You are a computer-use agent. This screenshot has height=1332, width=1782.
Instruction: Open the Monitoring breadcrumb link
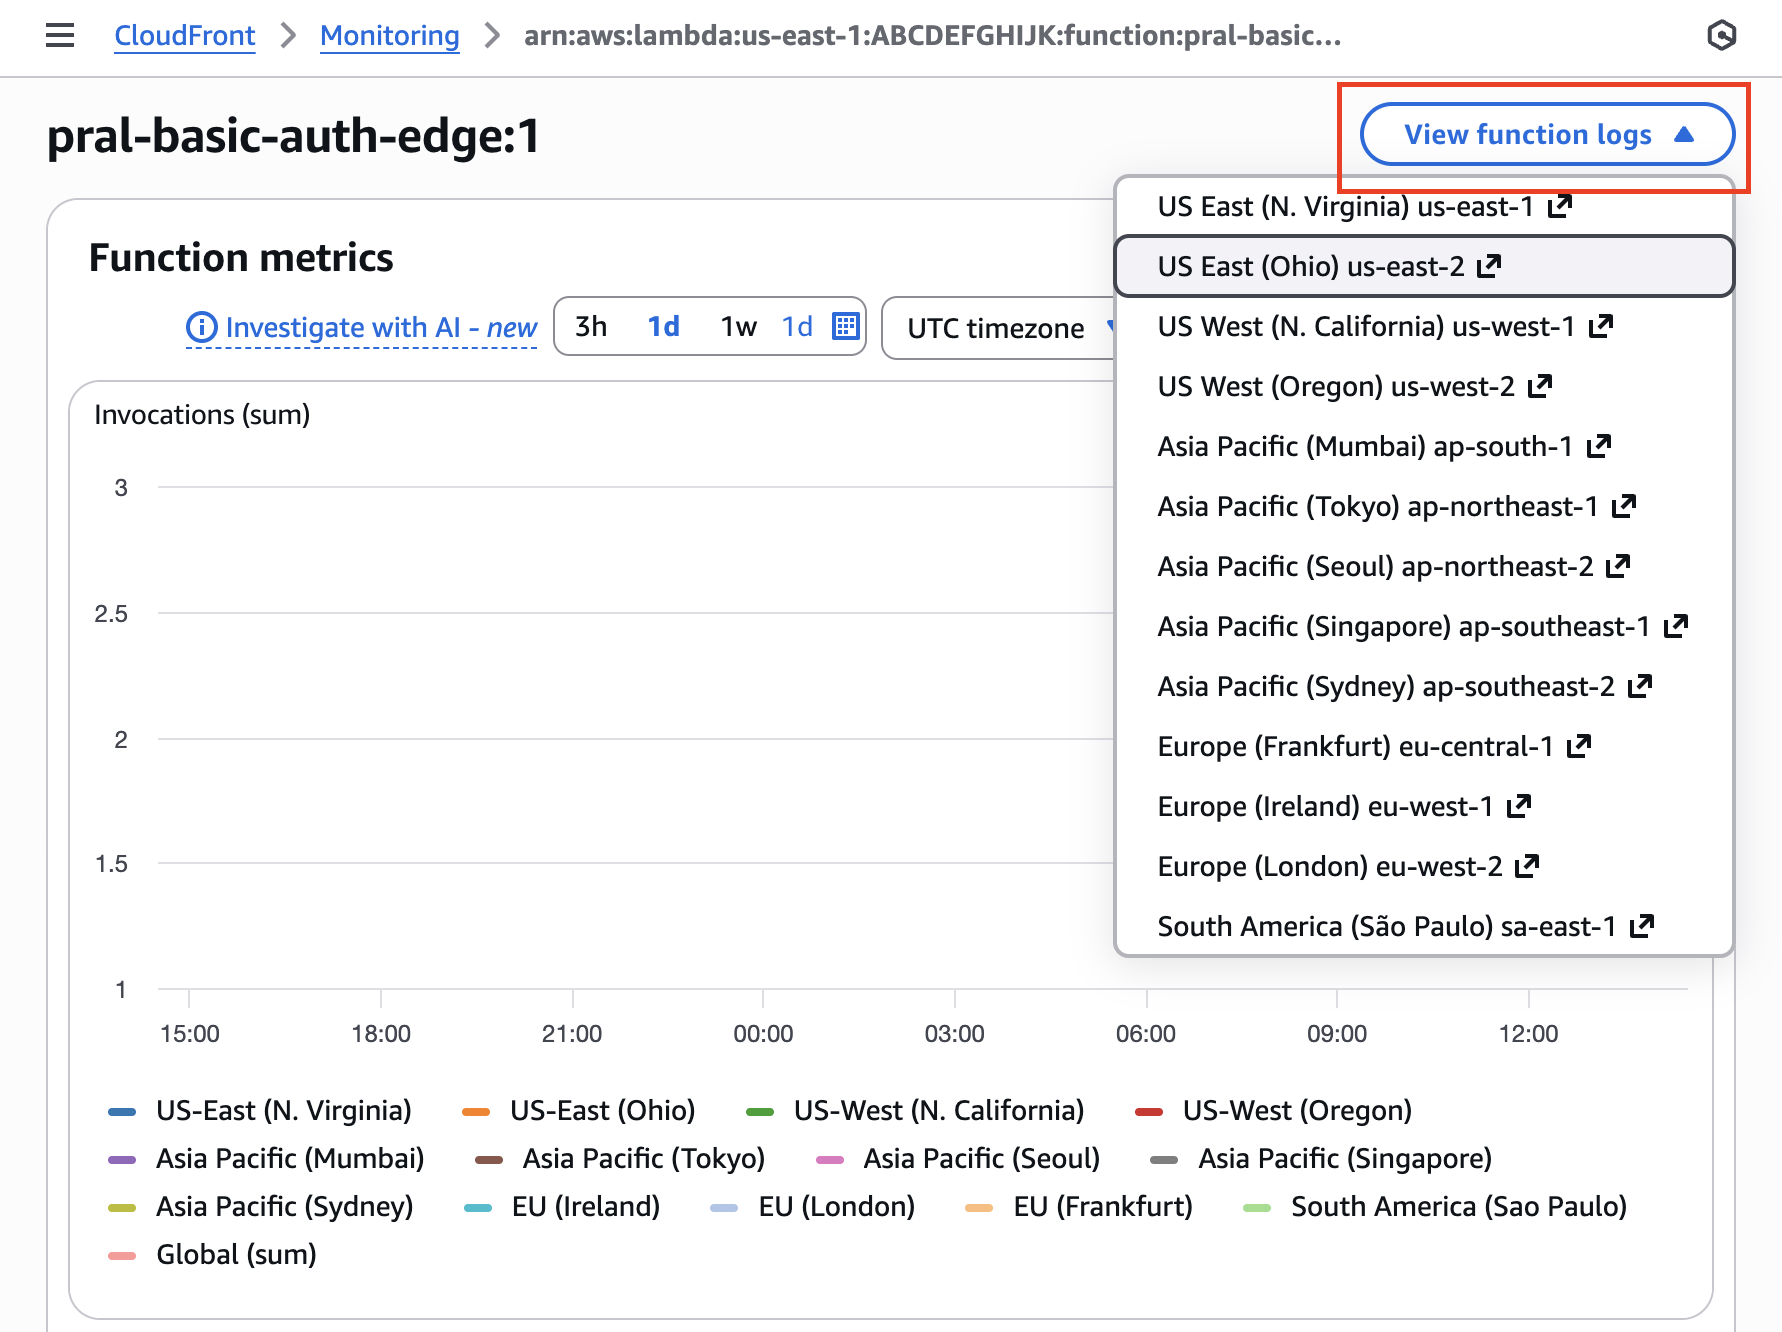389,36
